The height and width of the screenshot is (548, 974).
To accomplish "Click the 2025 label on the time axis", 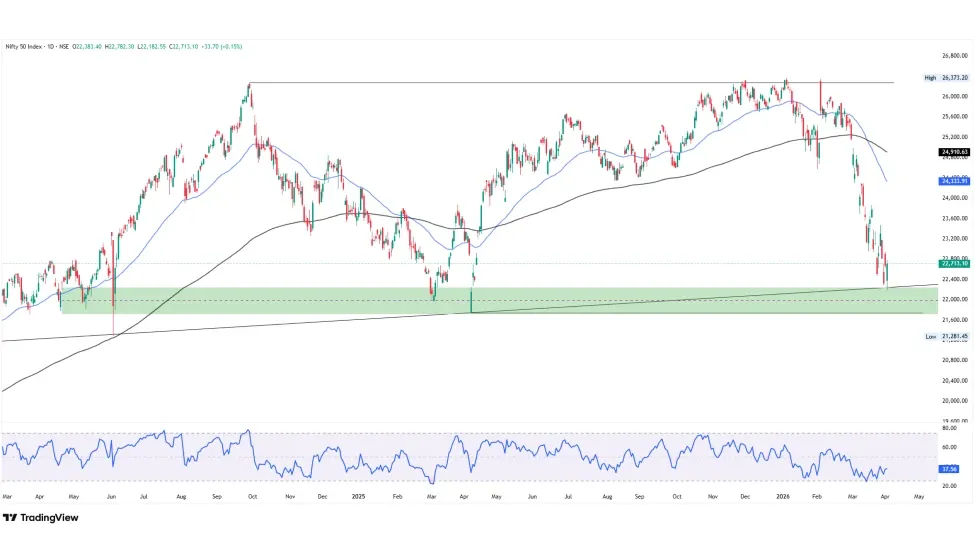I will [x=357, y=495].
